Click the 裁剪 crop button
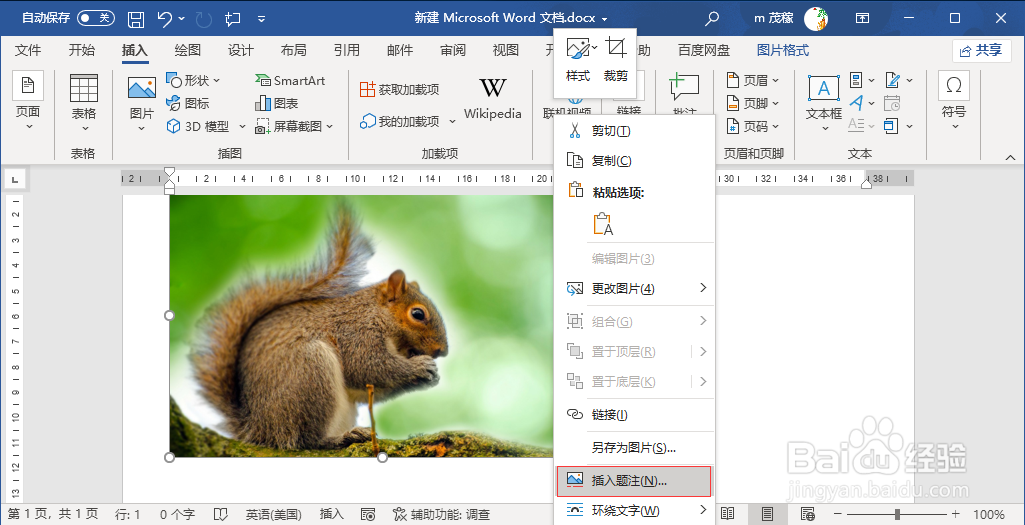Screen dimensions: 1025x525 (x=615, y=60)
